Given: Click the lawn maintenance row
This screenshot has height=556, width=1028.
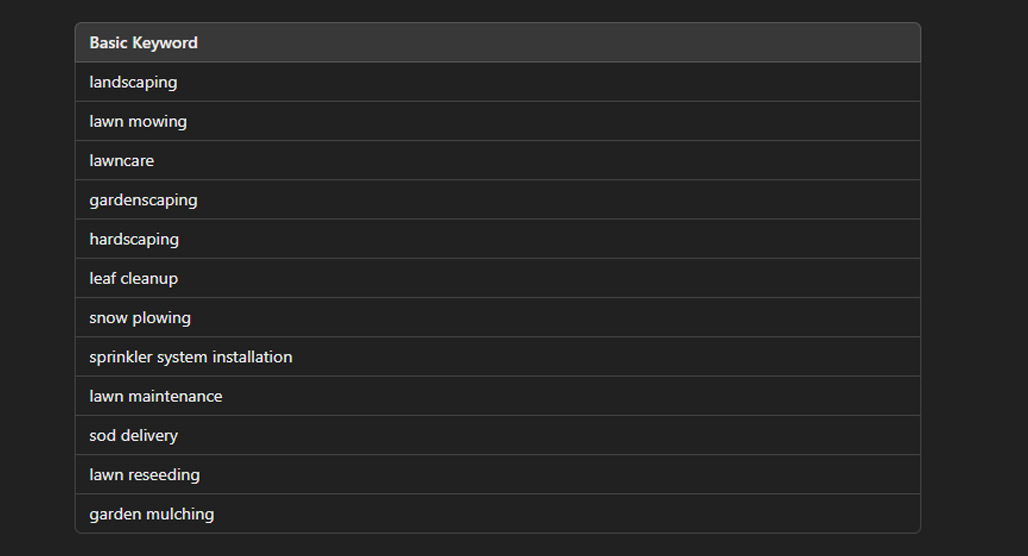Looking at the screenshot, I should [498, 396].
